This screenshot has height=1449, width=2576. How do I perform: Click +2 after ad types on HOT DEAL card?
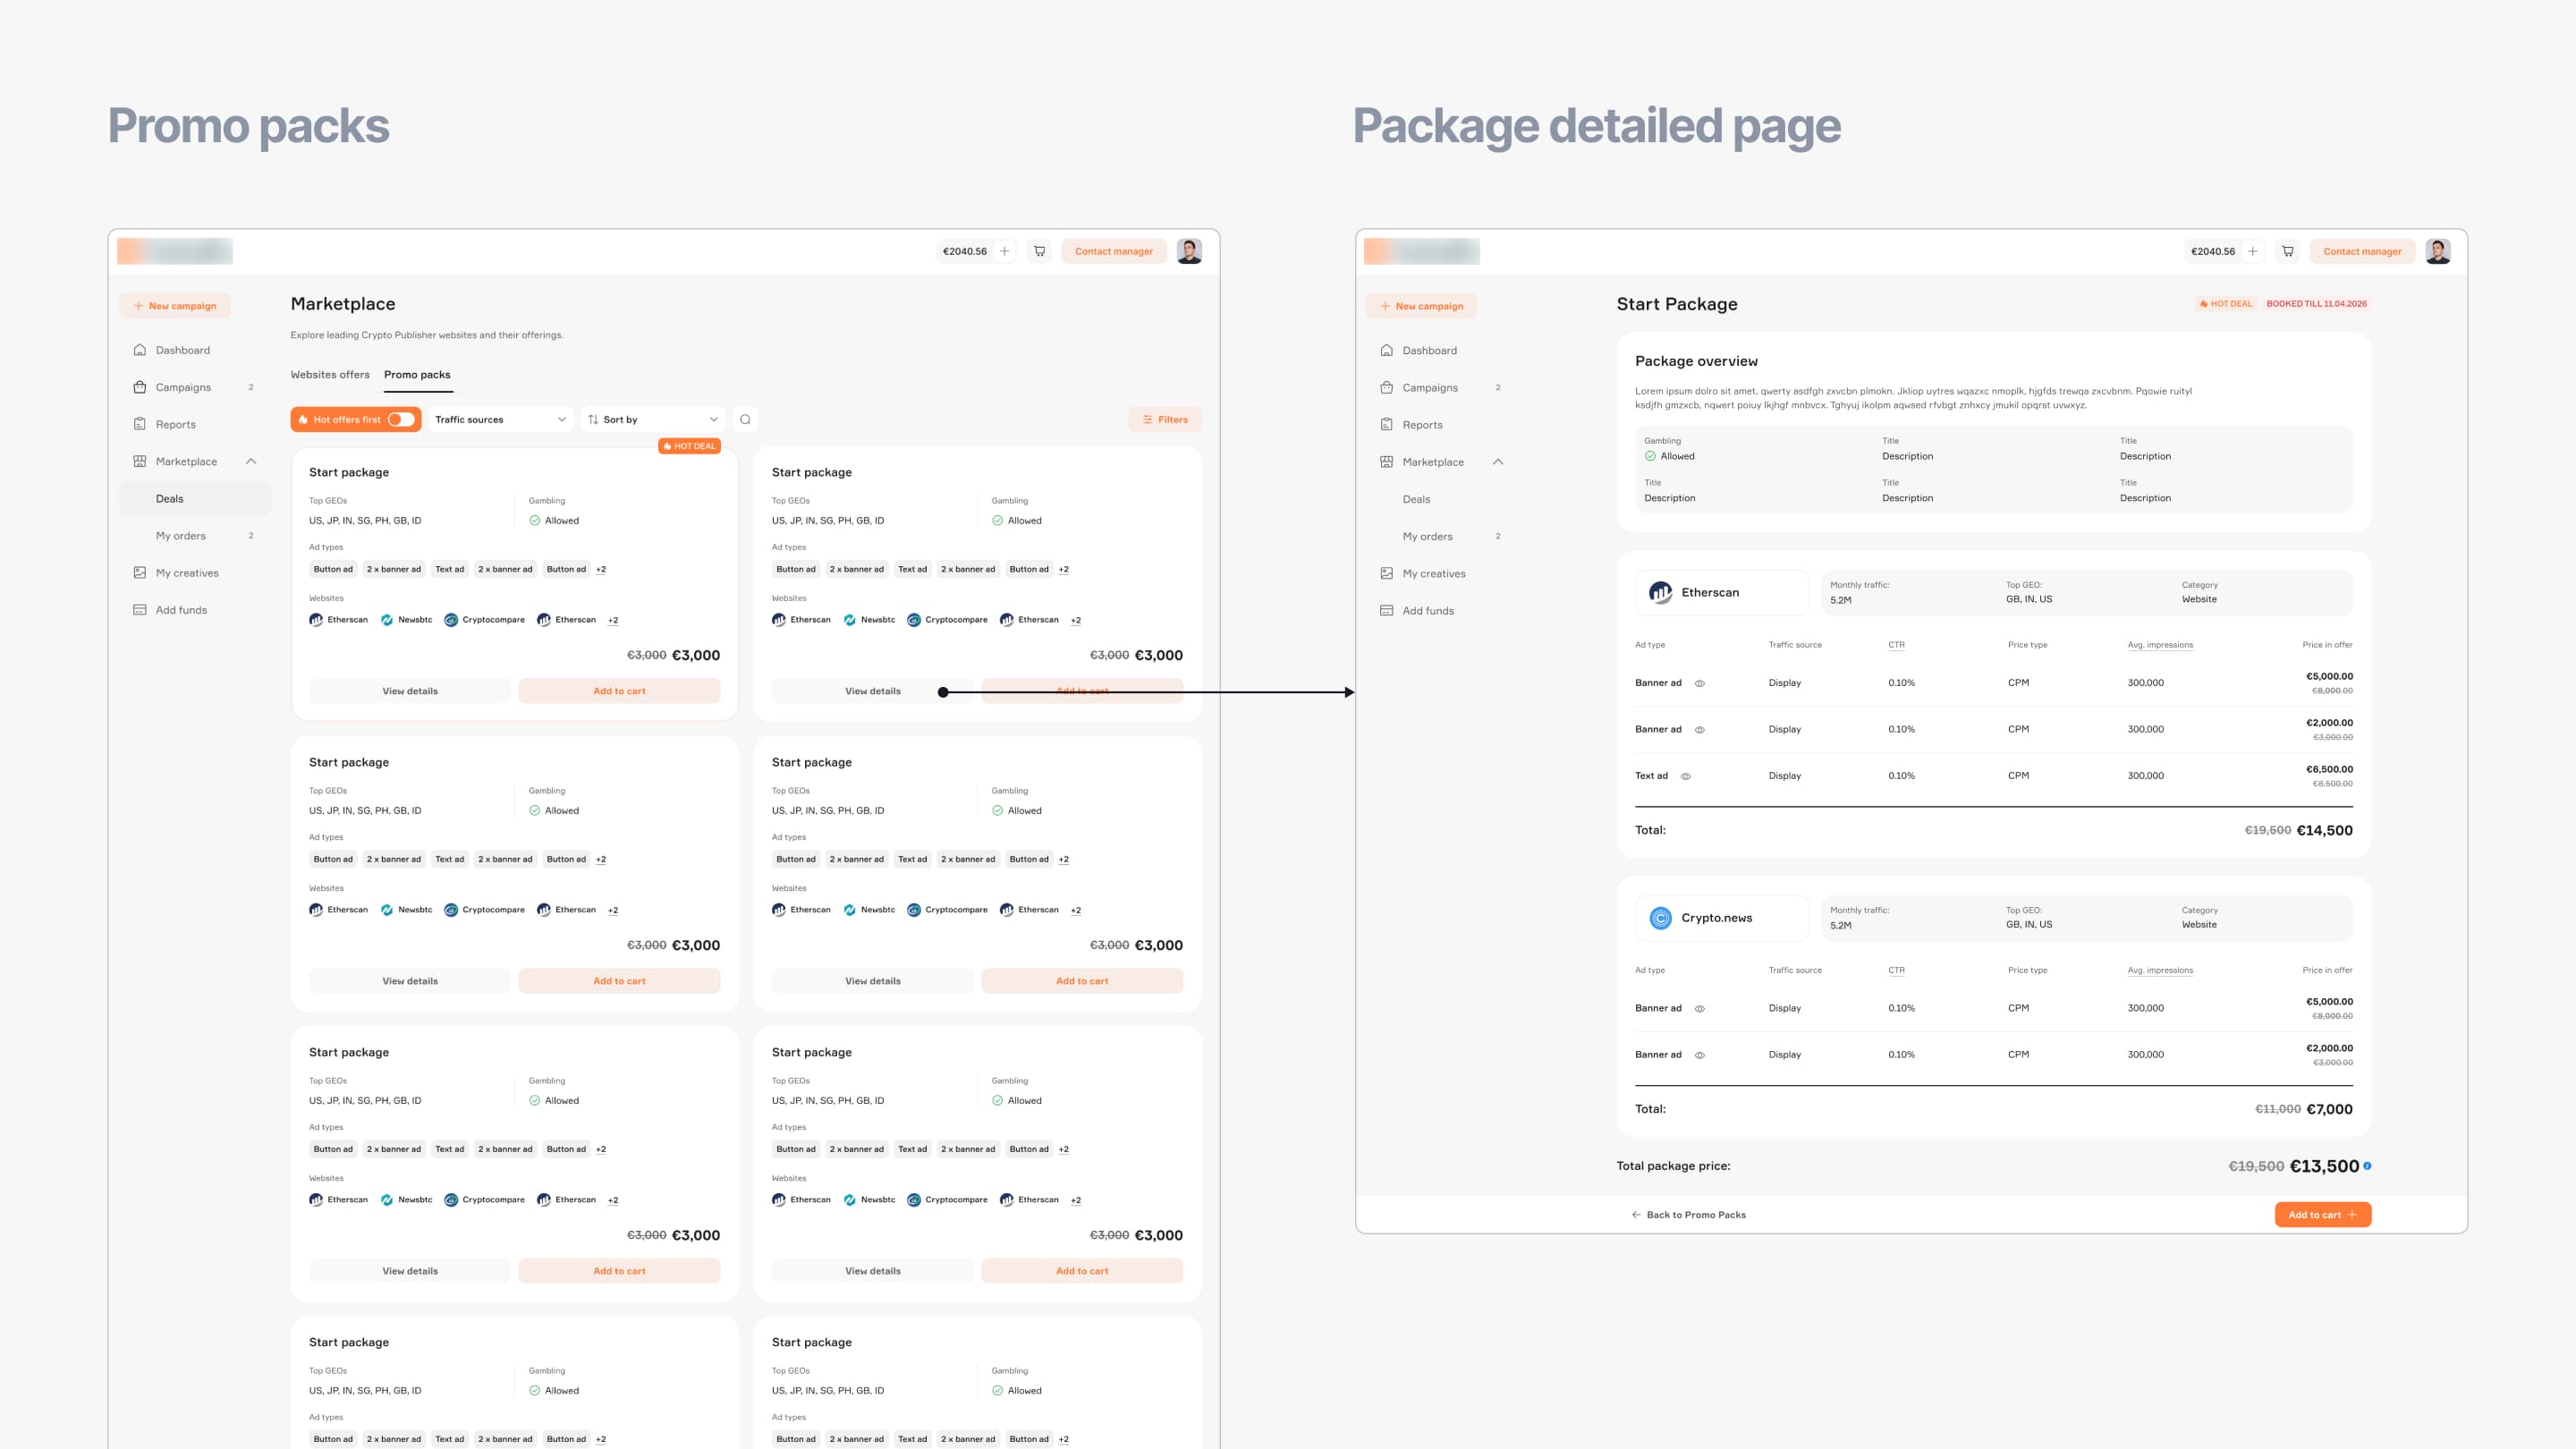[601, 570]
